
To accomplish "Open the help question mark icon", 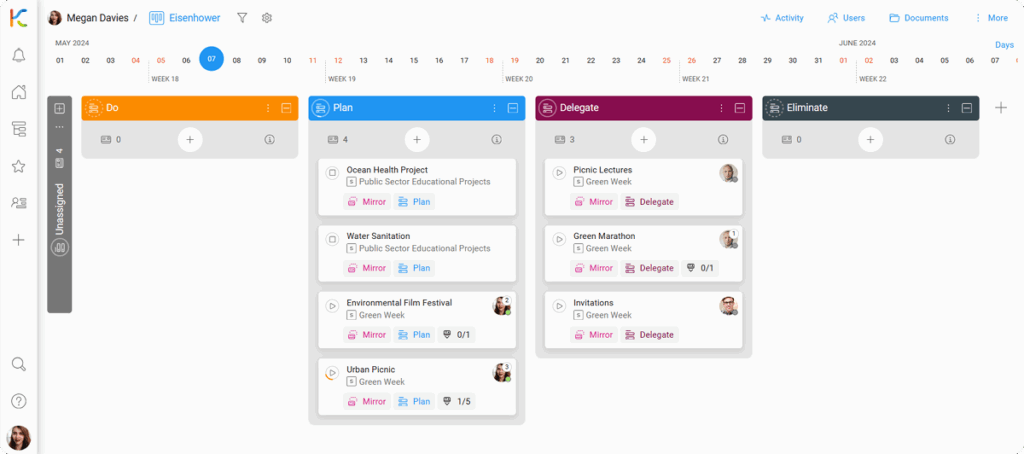I will (18, 401).
